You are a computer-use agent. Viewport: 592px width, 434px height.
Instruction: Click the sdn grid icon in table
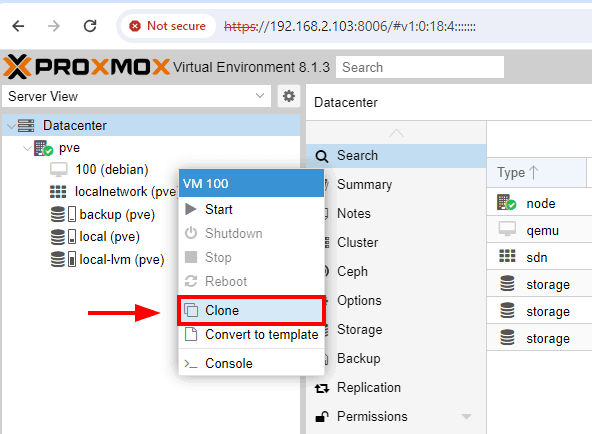point(507,256)
